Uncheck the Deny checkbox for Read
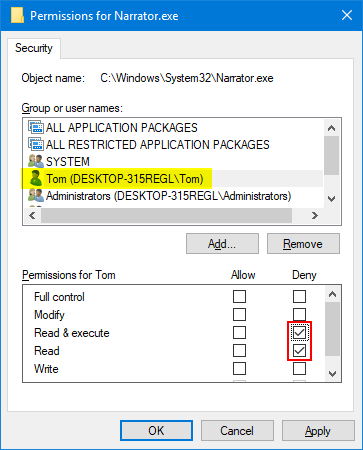The width and height of the screenshot is (363, 450). pyautogui.click(x=299, y=350)
